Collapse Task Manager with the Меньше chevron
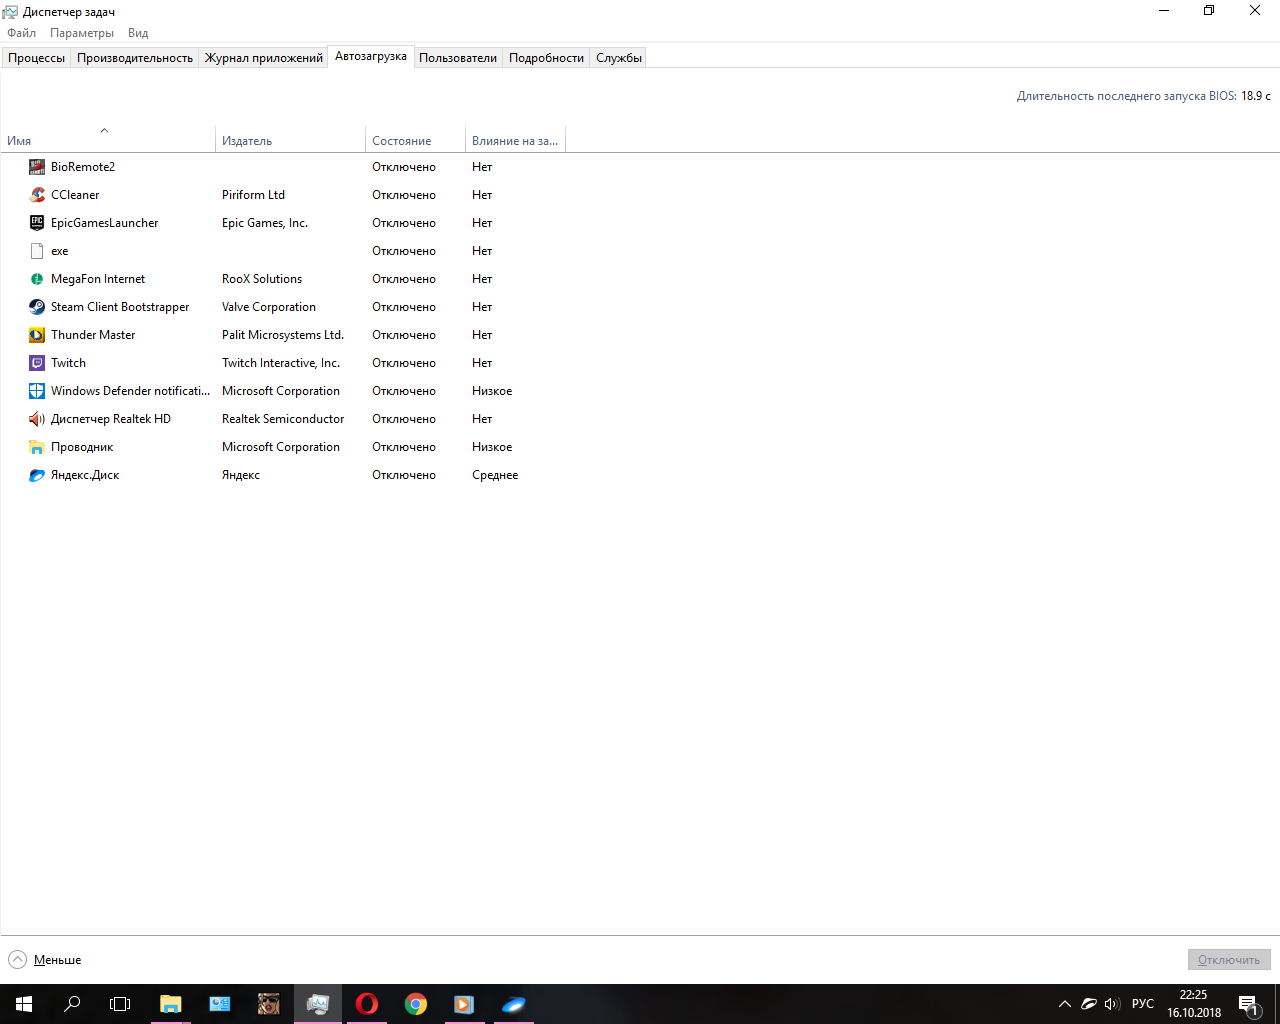Viewport: 1280px width, 1024px height. click(x=18, y=960)
